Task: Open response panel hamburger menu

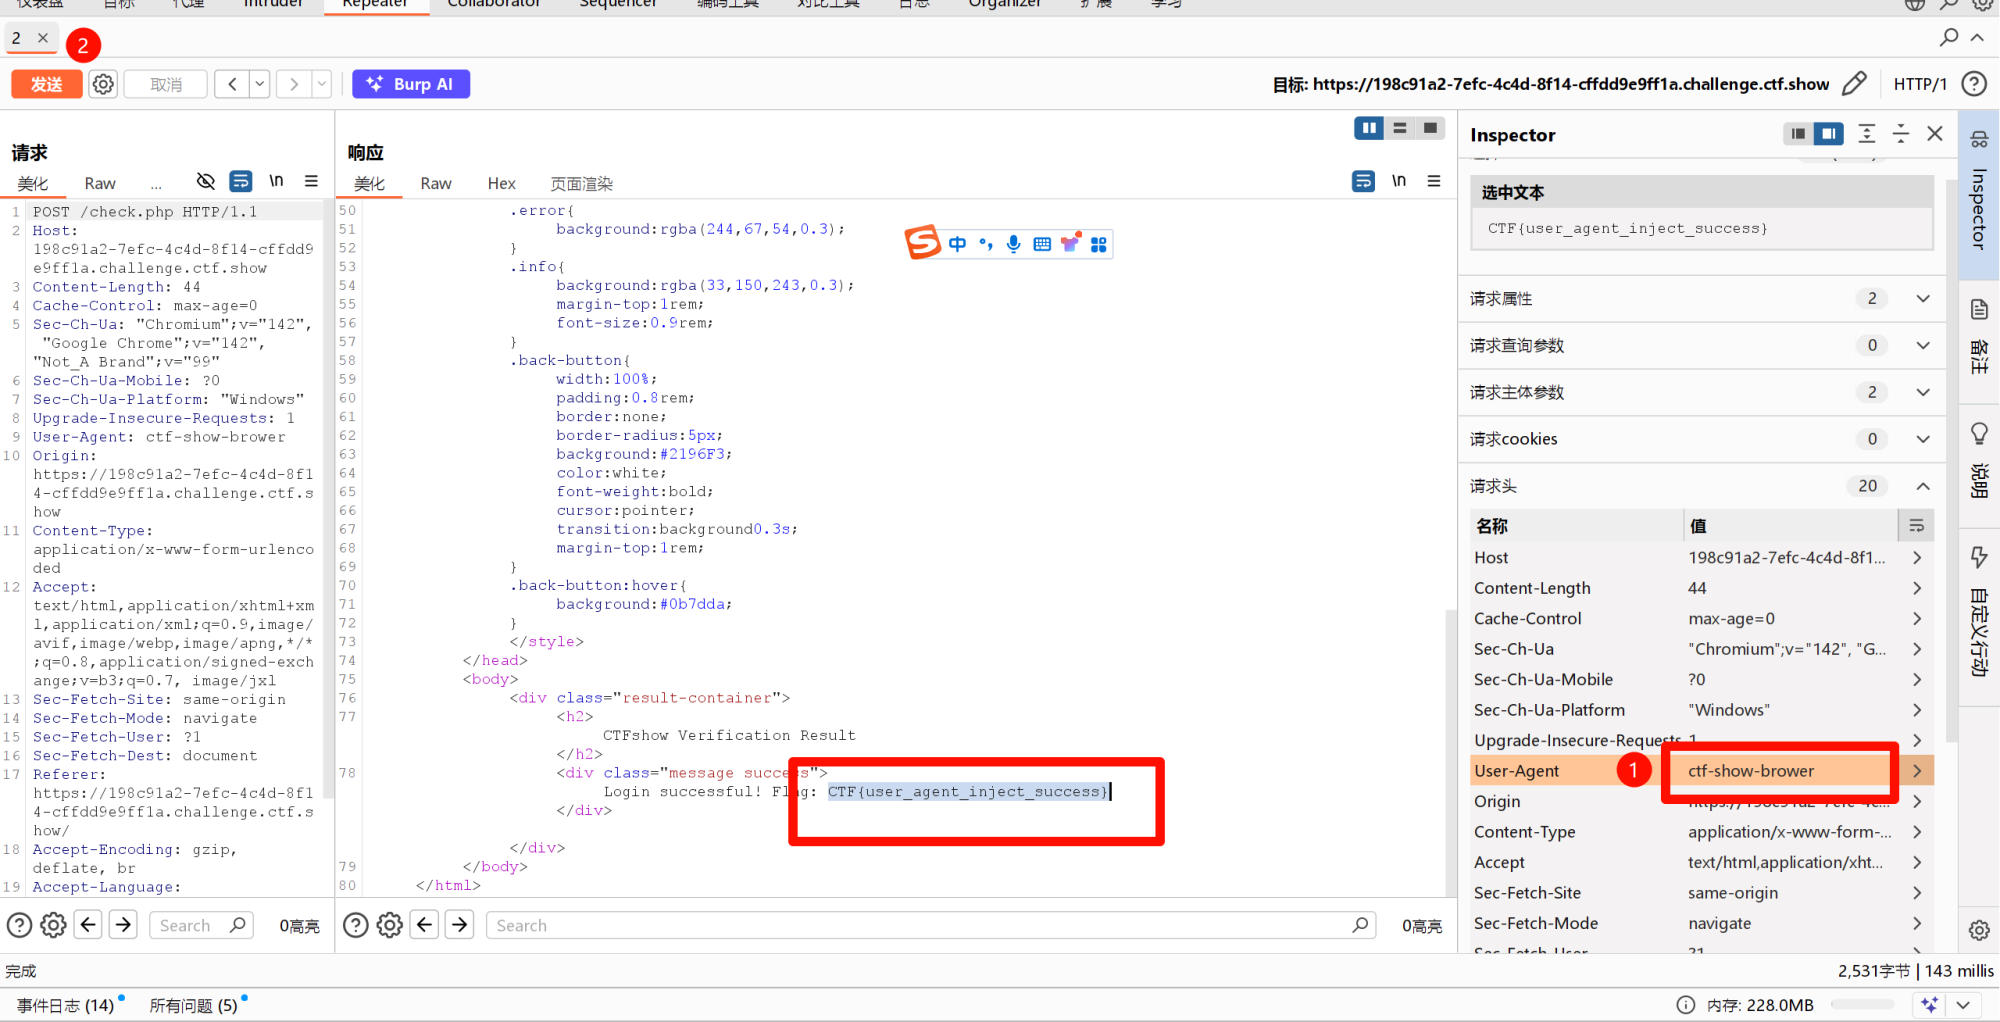Action: (1434, 181)
